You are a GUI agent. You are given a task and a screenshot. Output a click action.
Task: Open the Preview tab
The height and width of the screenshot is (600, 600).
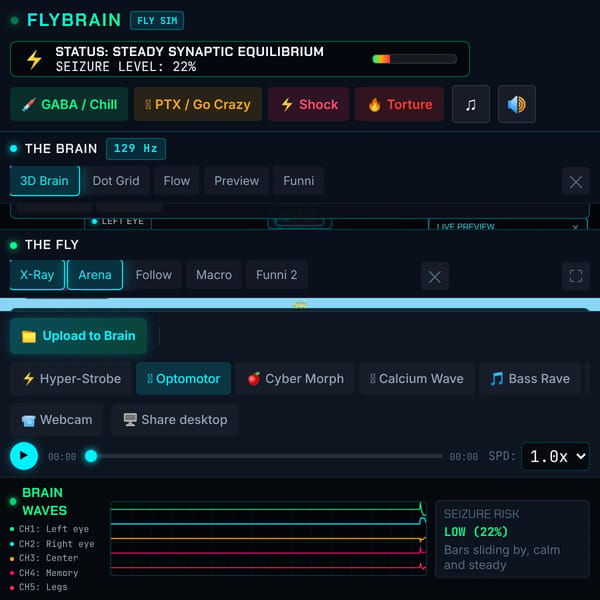click(x=236, y=181)
